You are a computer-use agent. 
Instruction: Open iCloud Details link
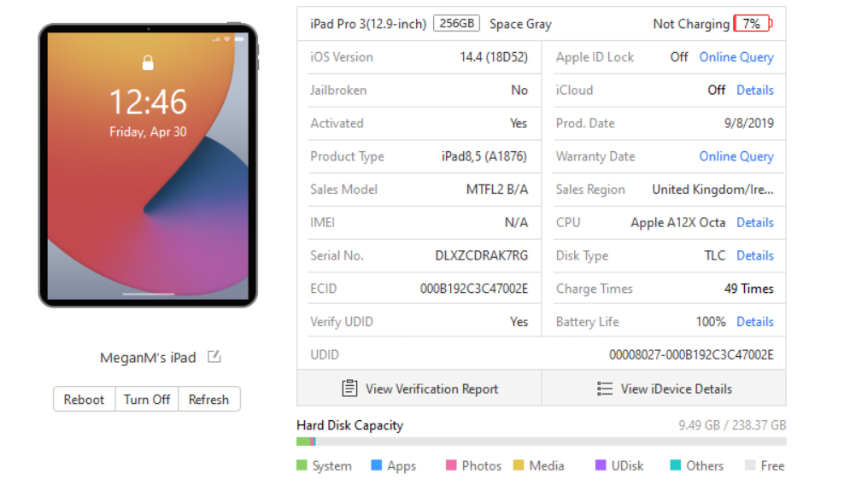click(x=755, y=90)
